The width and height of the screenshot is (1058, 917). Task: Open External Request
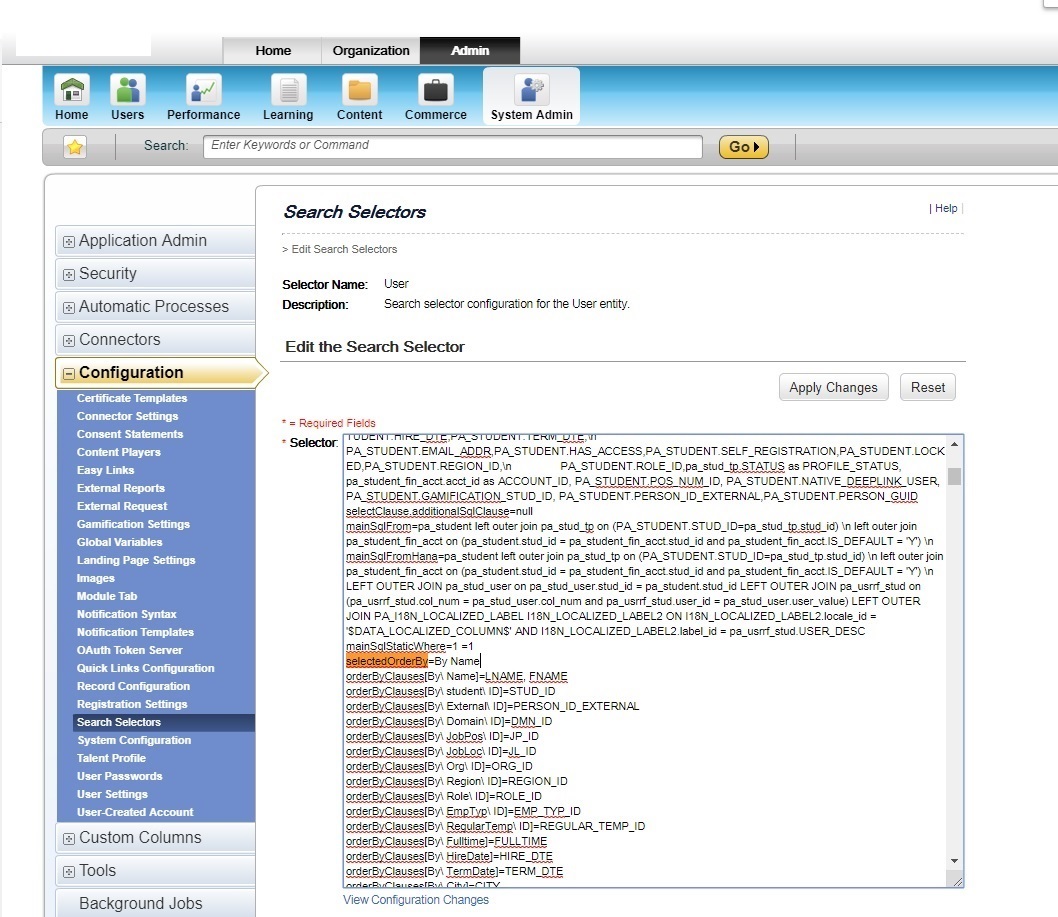[122, 506]
